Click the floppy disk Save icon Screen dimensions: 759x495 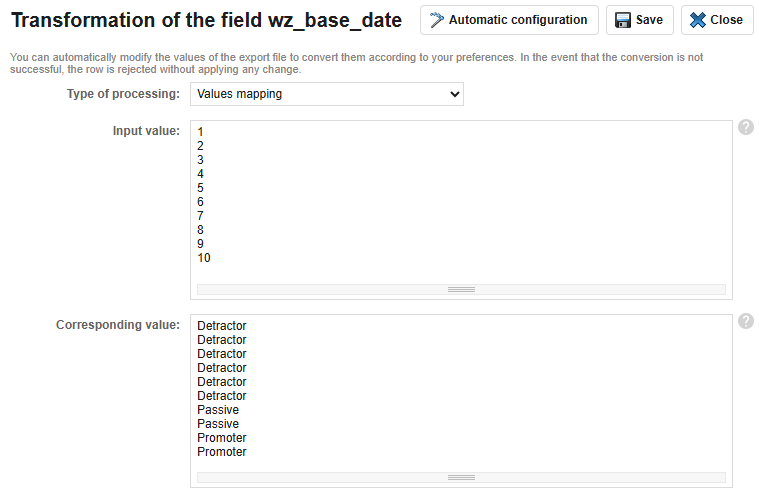[x=623, y=20]
